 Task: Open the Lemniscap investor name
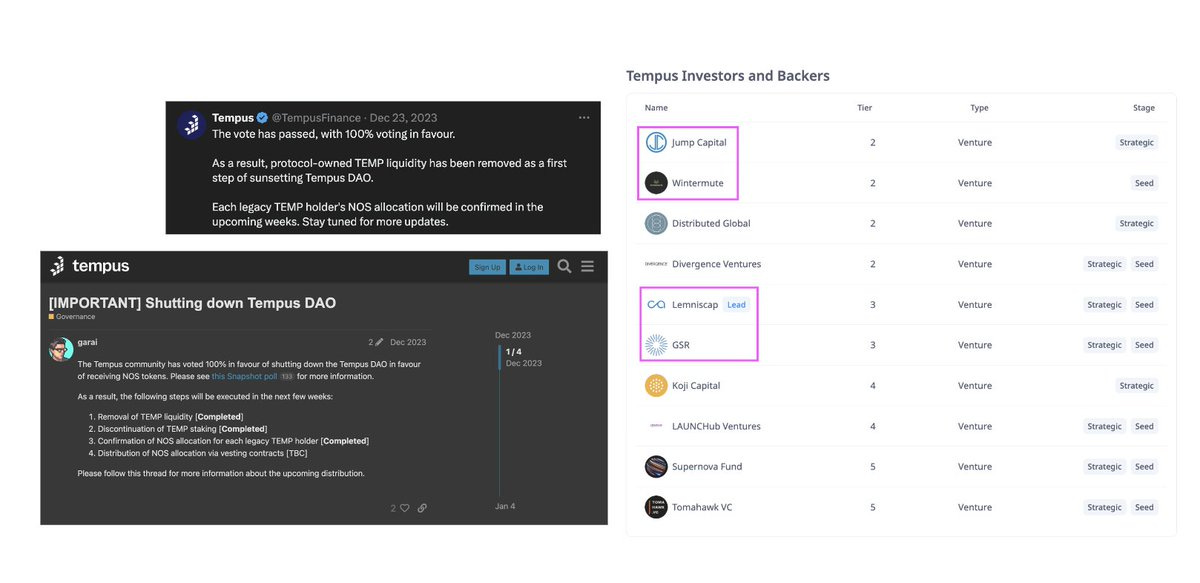click(x=695, y=304)
